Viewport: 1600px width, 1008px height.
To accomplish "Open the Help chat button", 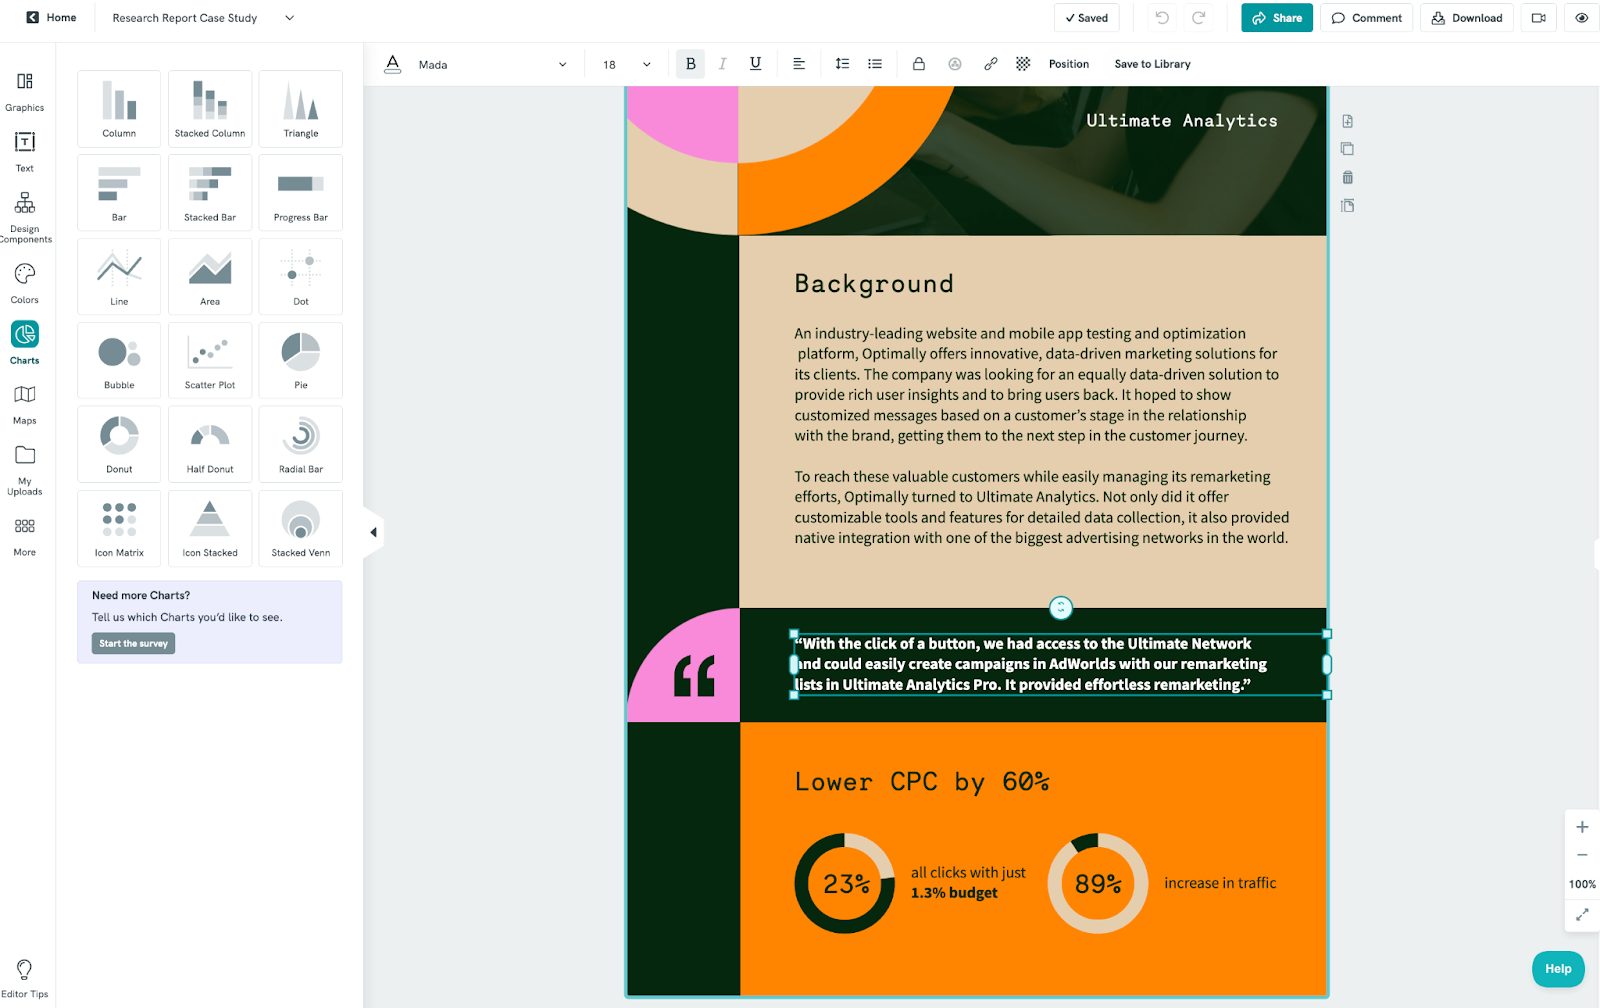I will (x=1558, y=969).
